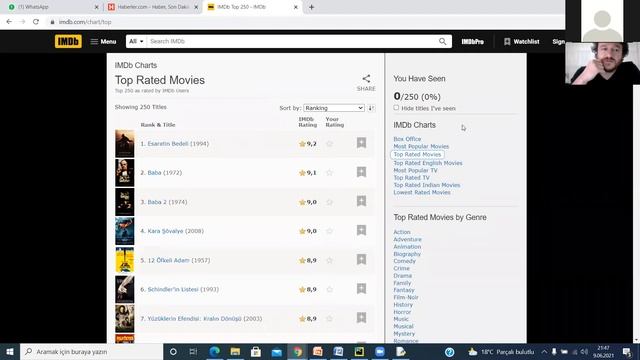Open the Sort by Ranking dropdown
Screen dimensions: 640x360
tap(334, 108)
